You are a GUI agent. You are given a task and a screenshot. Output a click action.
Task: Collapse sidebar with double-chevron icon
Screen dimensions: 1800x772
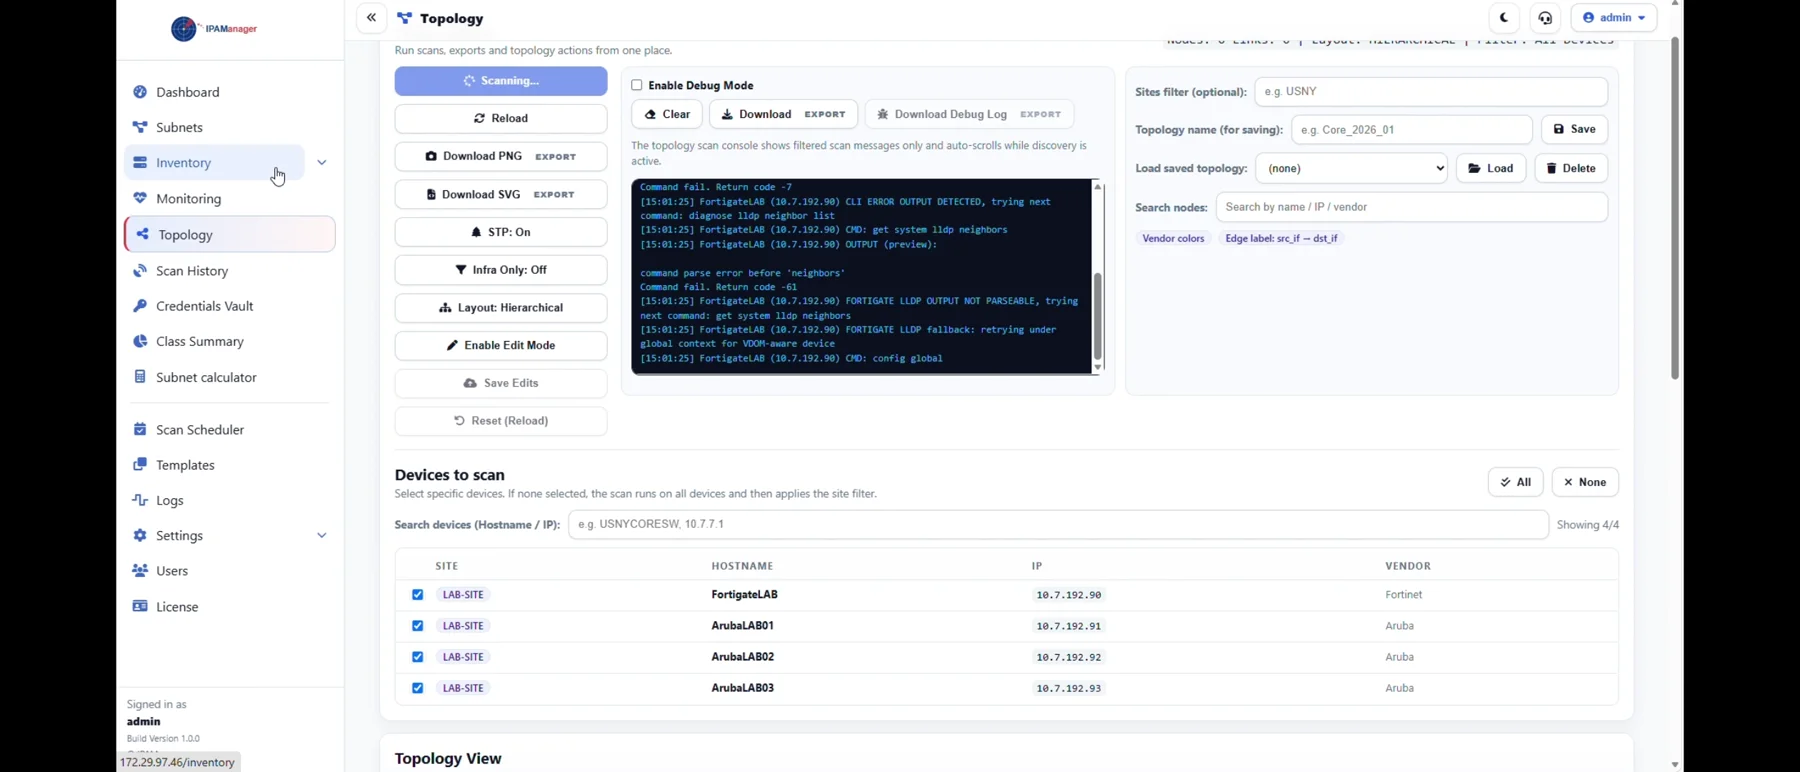click(x=371, y=18)
